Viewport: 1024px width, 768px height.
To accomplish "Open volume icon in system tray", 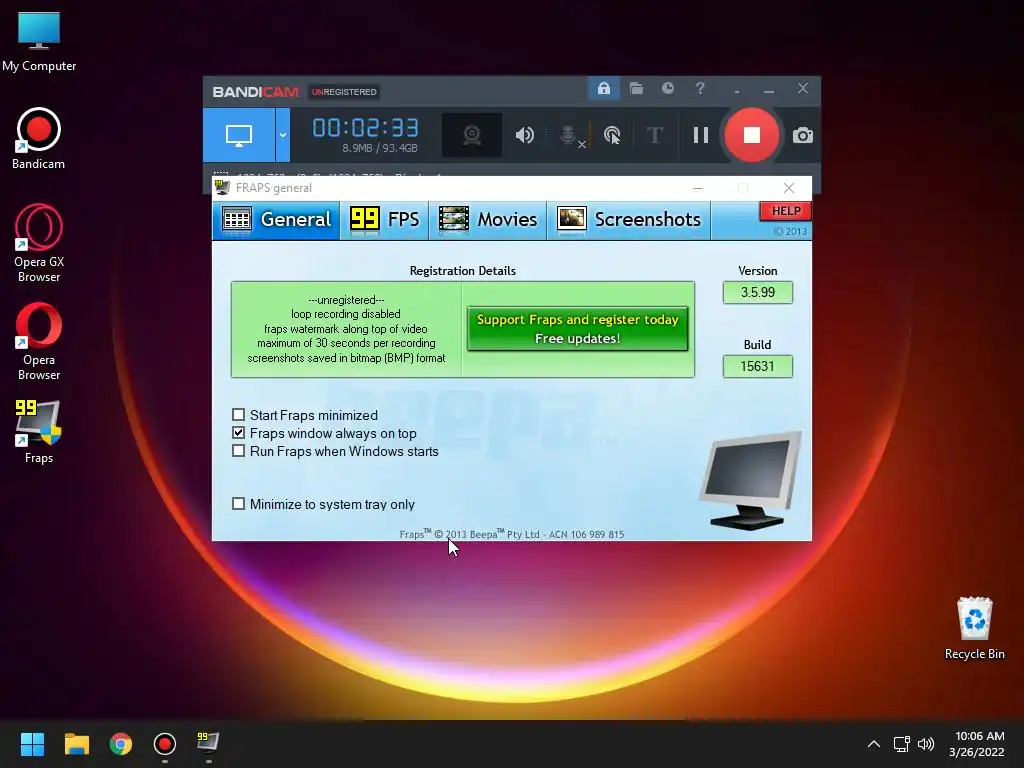I will (925, 744).
